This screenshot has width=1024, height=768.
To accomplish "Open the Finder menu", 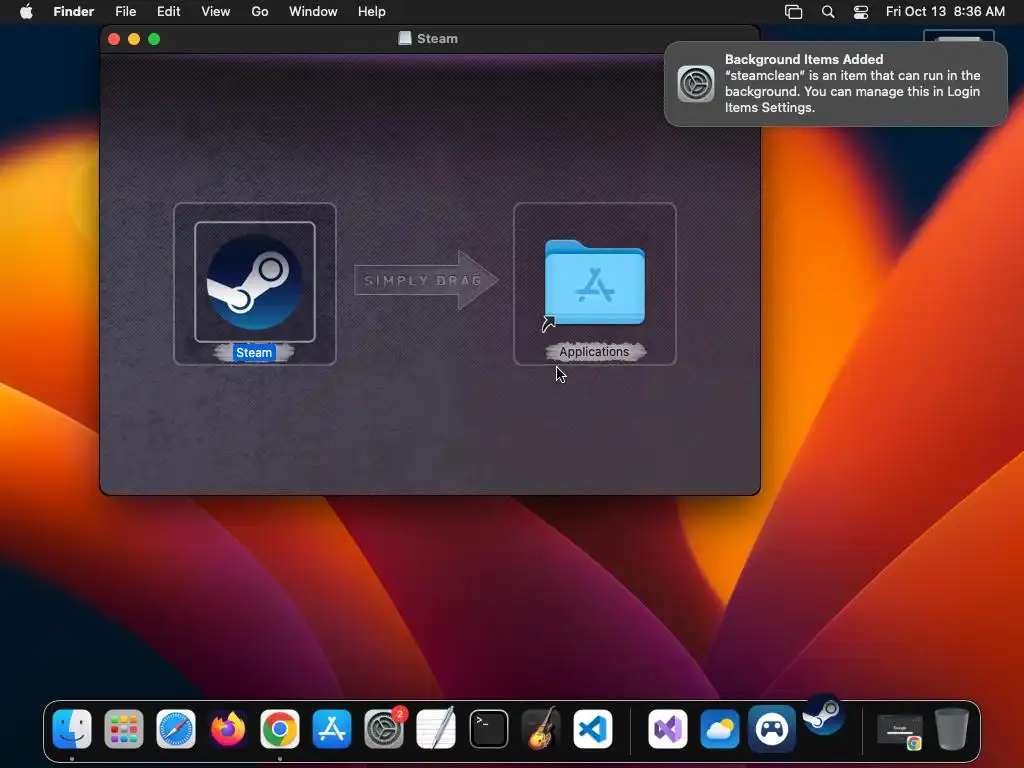I will pyautogui.click(x=74, y=12).
